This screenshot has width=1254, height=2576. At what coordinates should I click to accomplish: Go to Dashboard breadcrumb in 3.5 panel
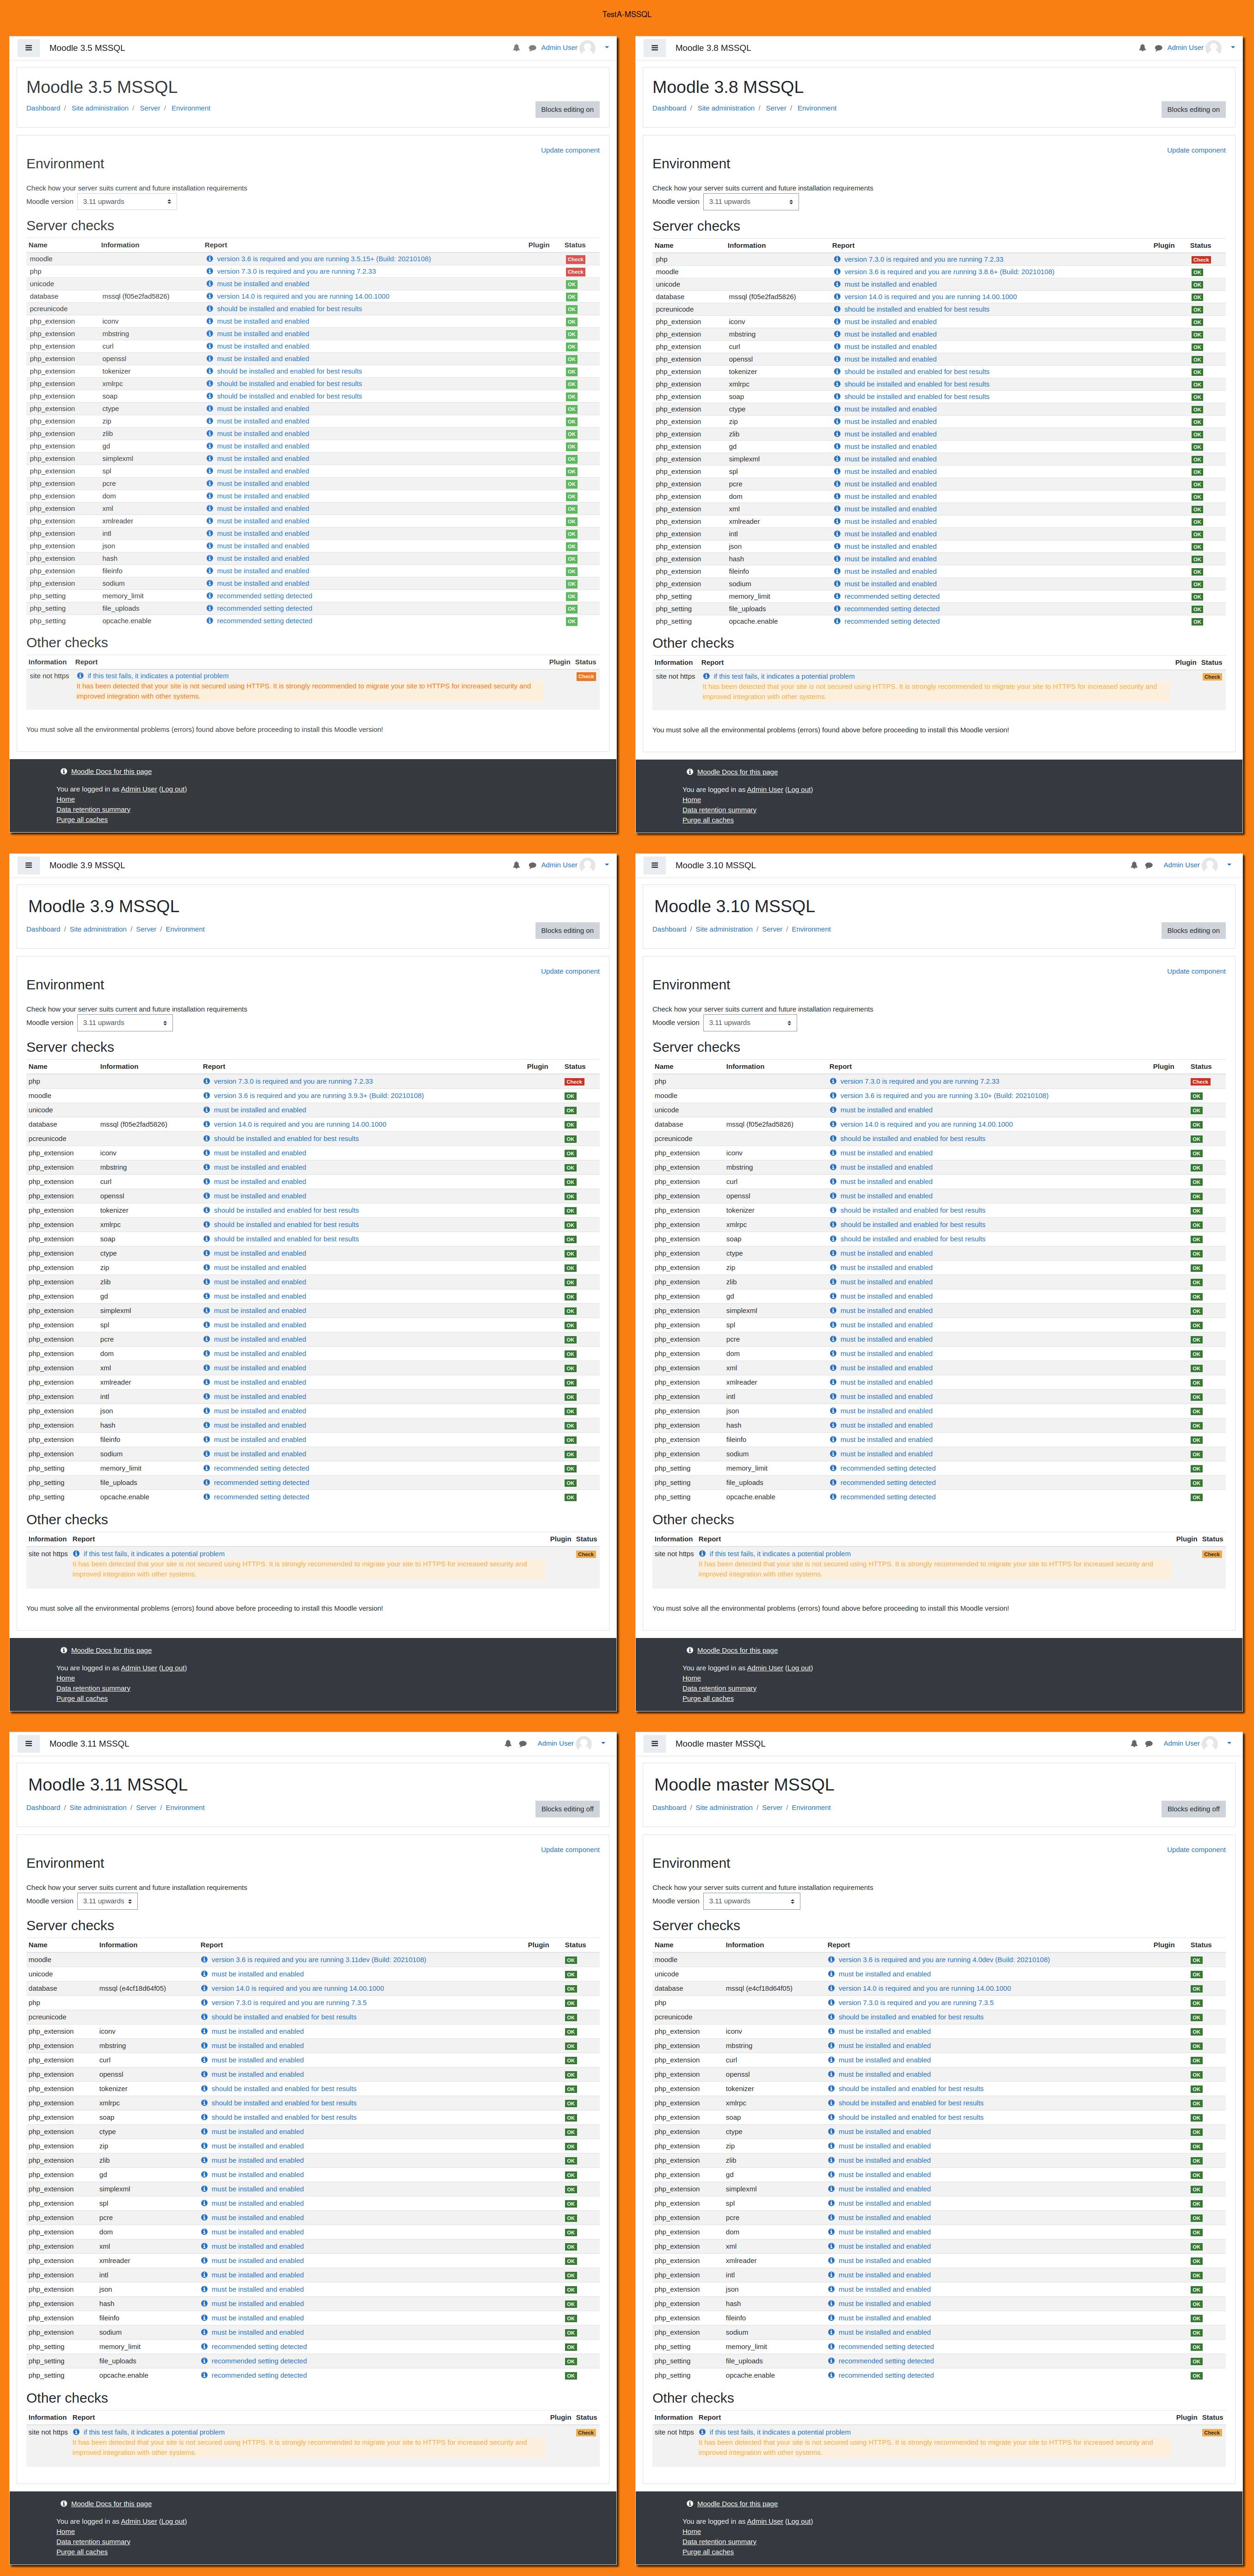pos(43,108)
